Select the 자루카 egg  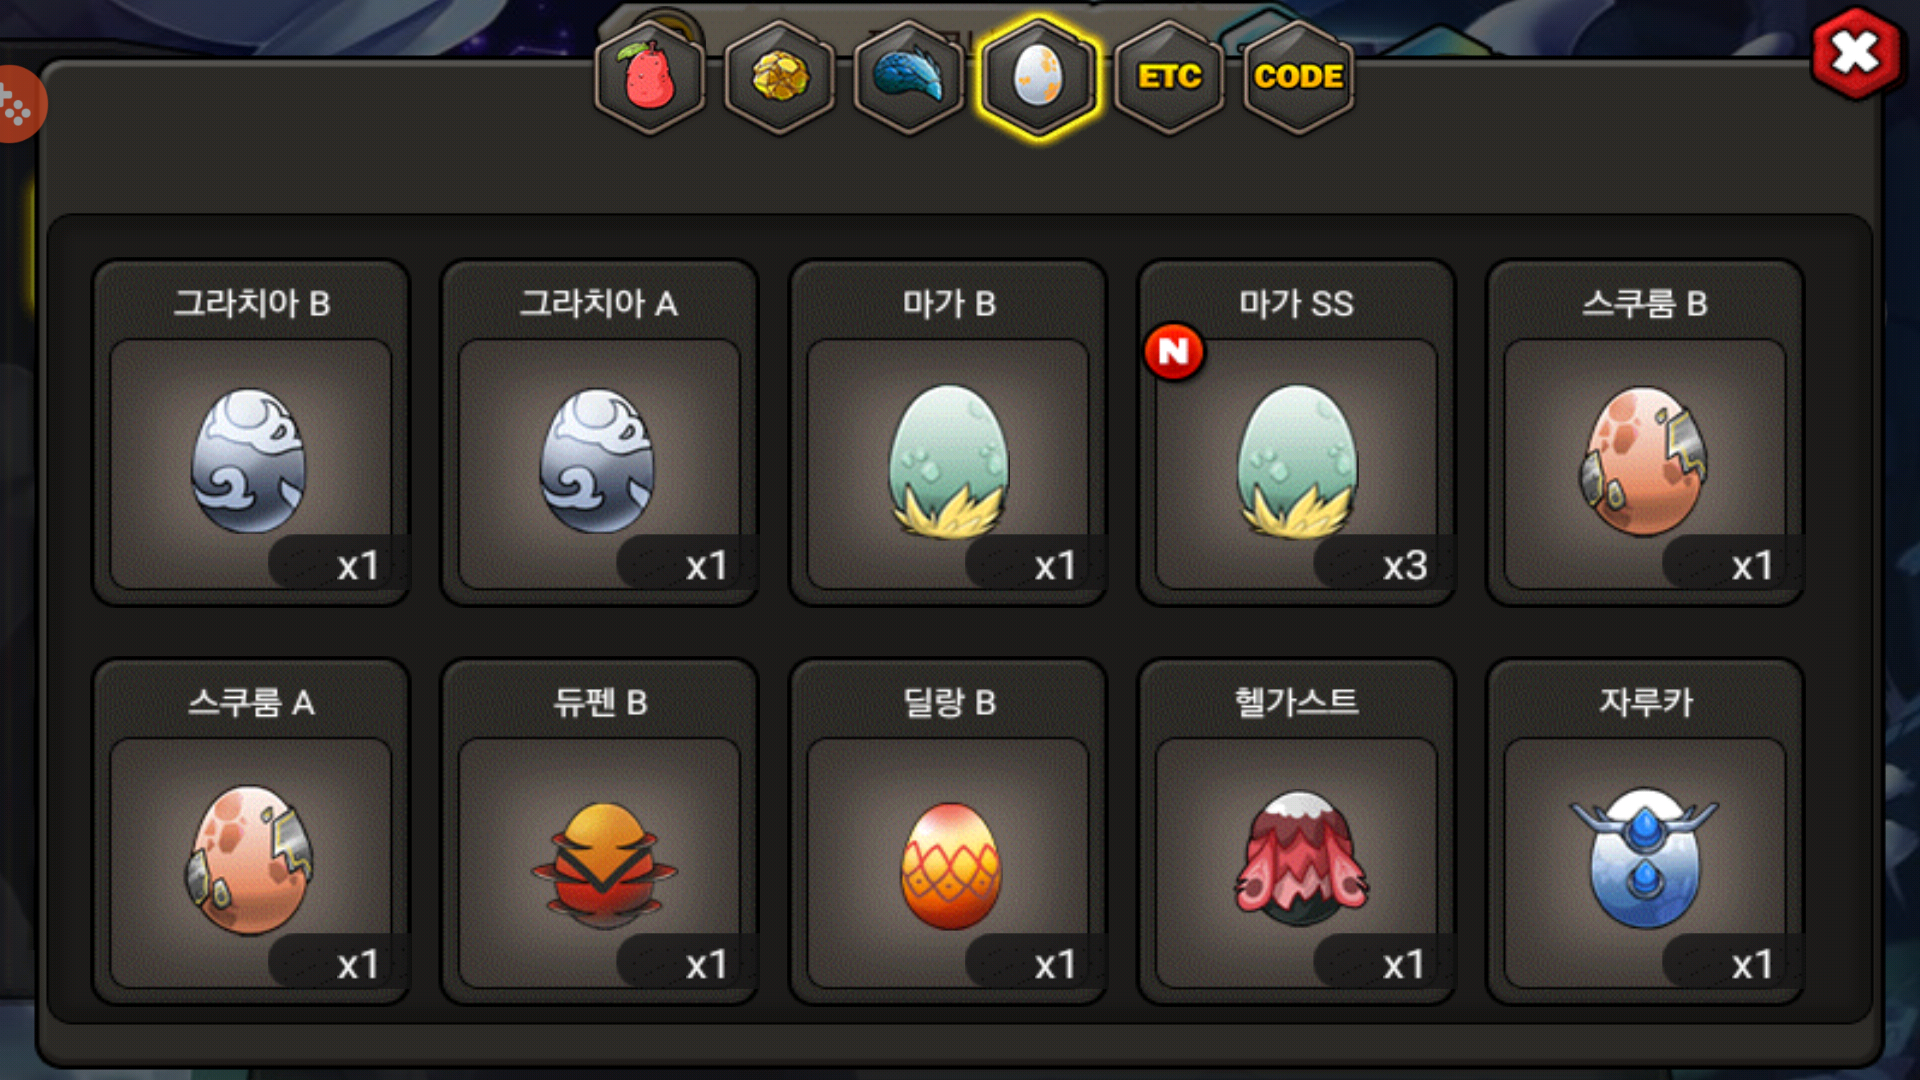coord(1645,832)
